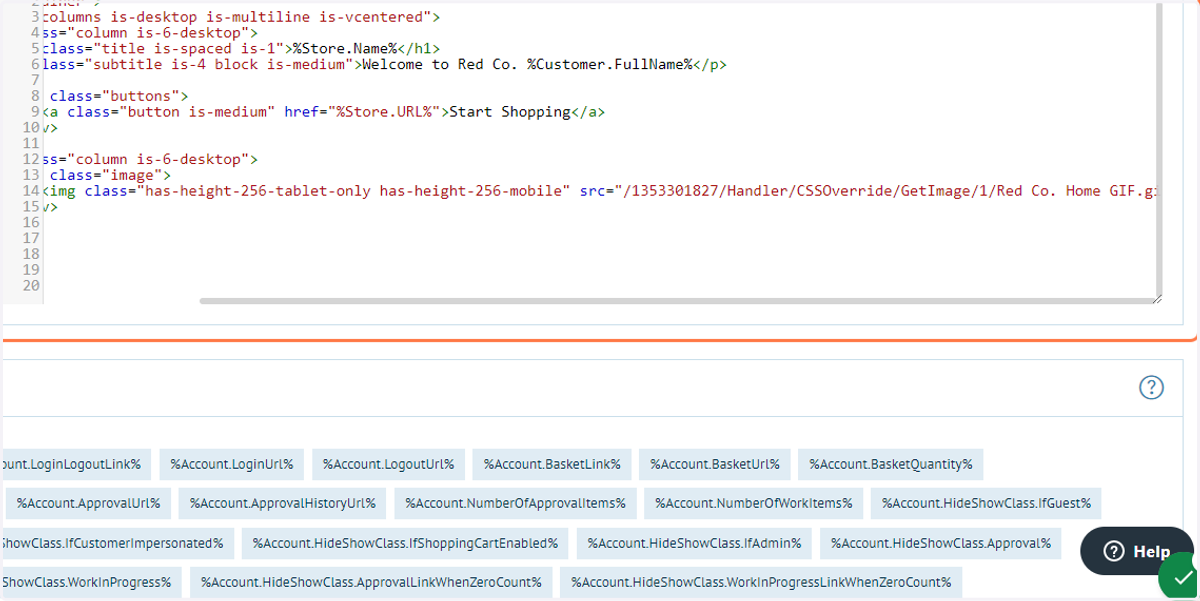Insert the %Account.LogoutUrl% tag
This screenshot has height=601, width=1200.
click(x=389, y=464)
